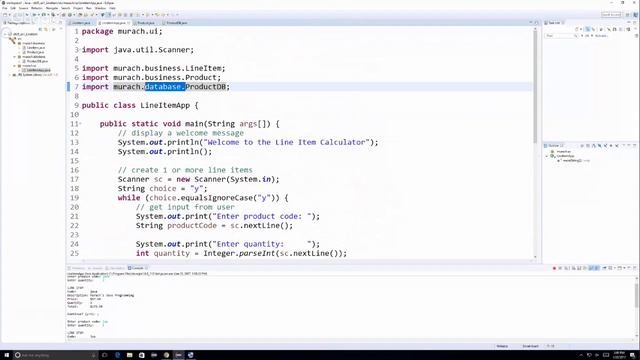
Task: Switch to the ProductDB.java editor tab
Action: [x=176, y=23]
